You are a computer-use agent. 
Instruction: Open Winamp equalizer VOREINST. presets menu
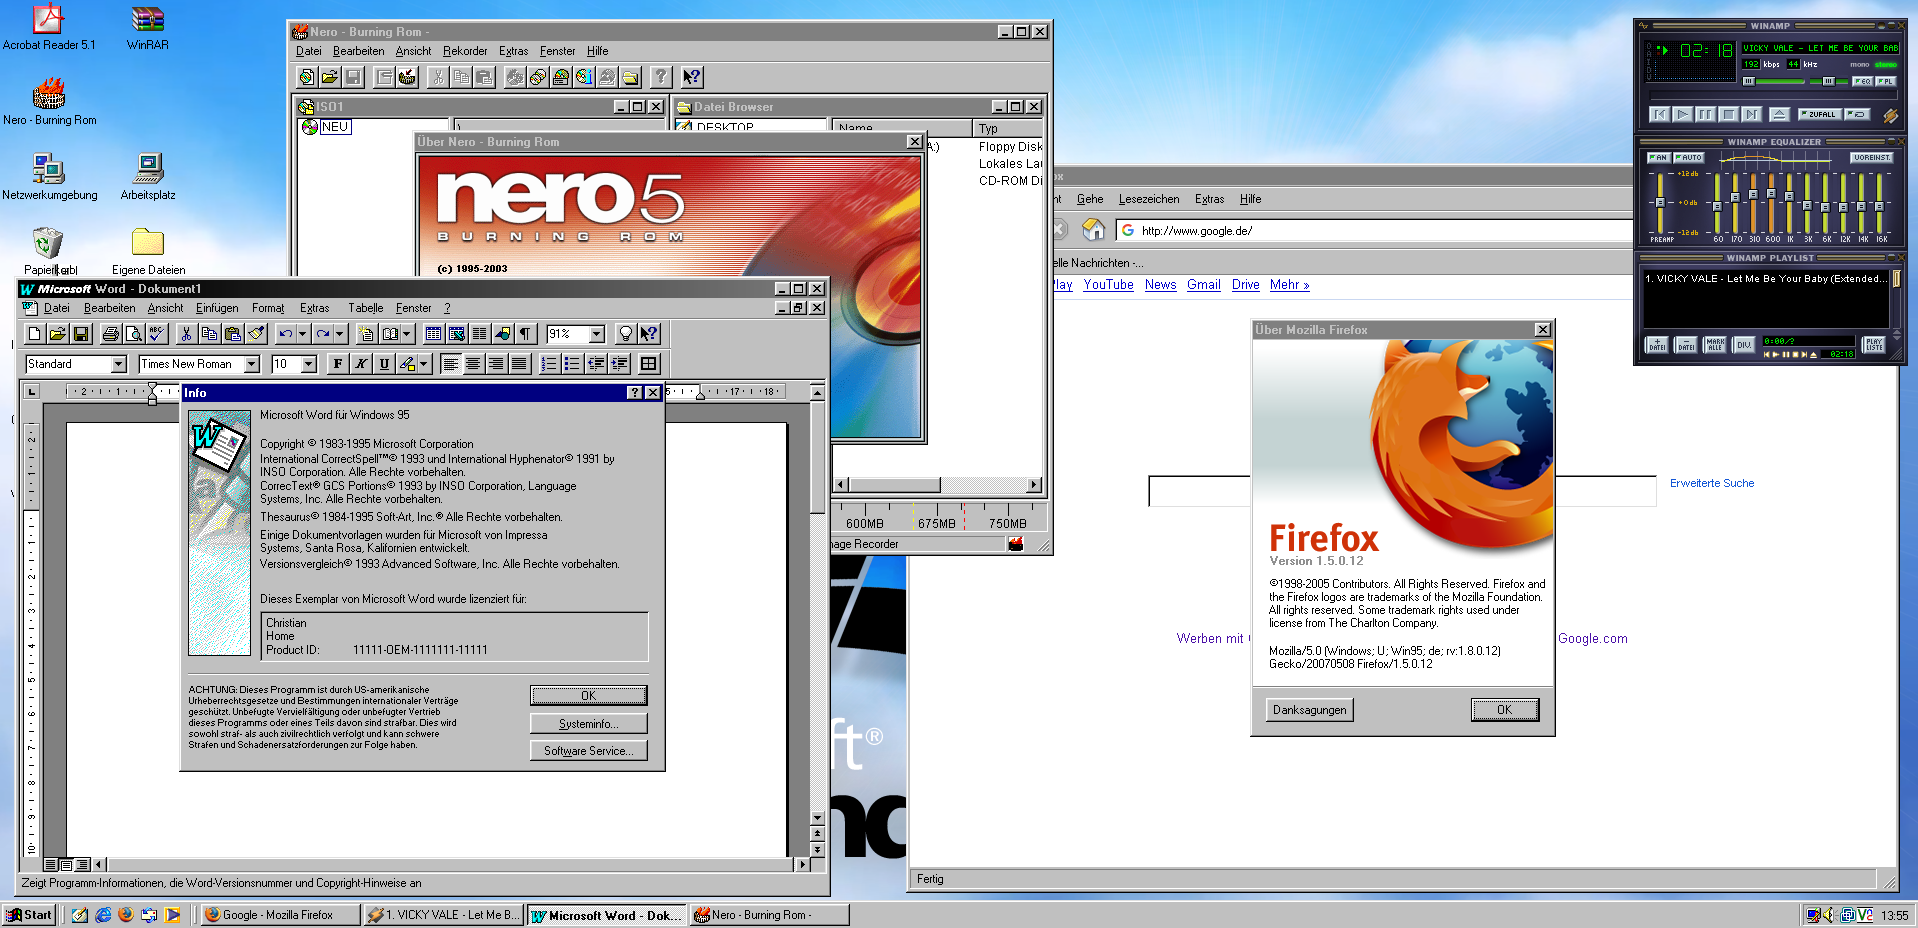1871,158
